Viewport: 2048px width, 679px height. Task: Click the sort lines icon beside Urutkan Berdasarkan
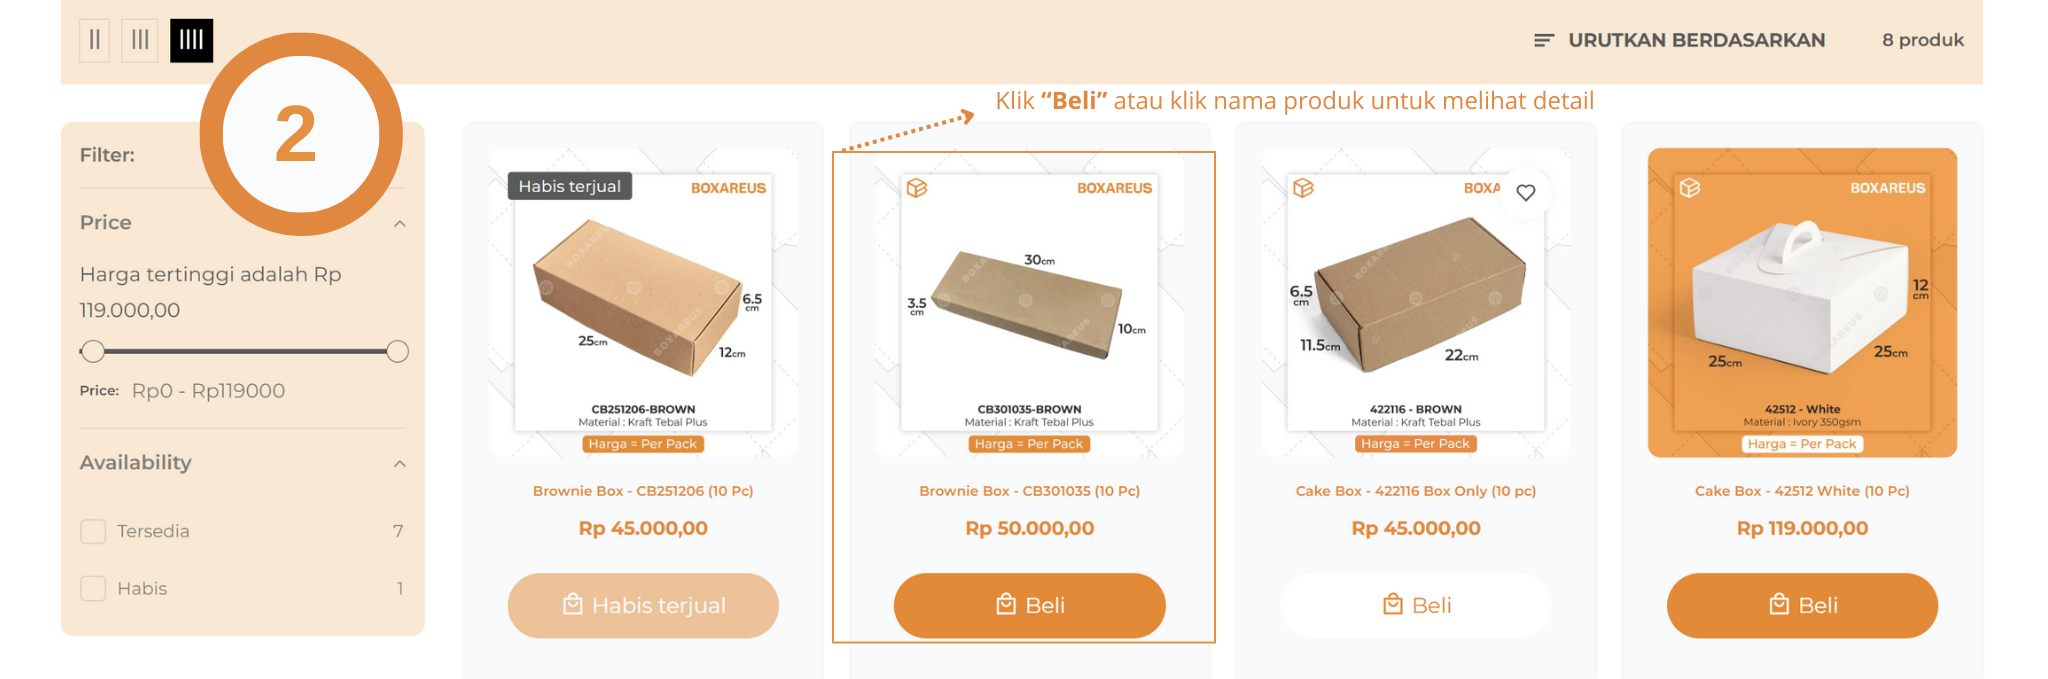click(x=1544, y=40)
